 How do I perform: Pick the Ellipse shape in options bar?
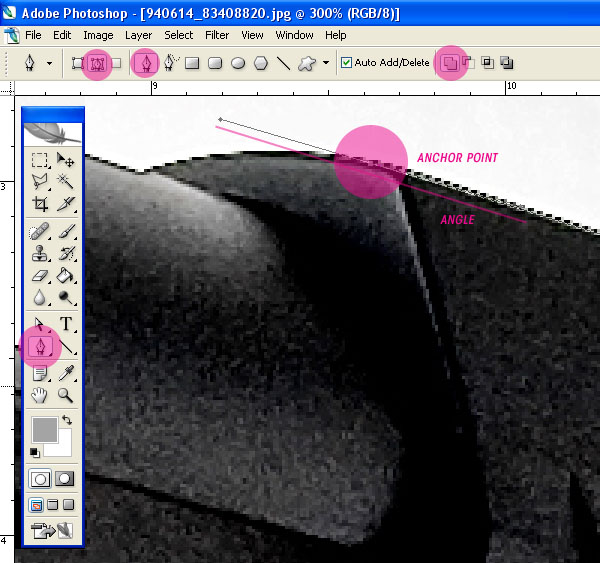click(x=238, y=63)
